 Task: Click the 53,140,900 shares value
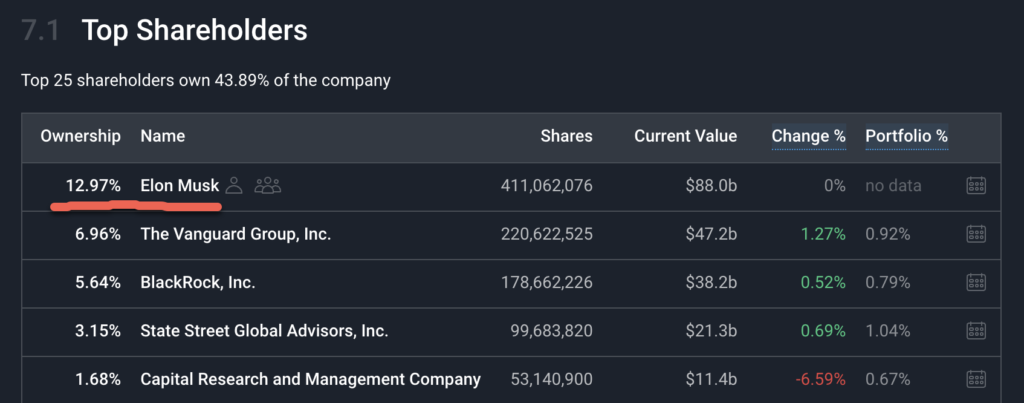(x=551, y=379)
